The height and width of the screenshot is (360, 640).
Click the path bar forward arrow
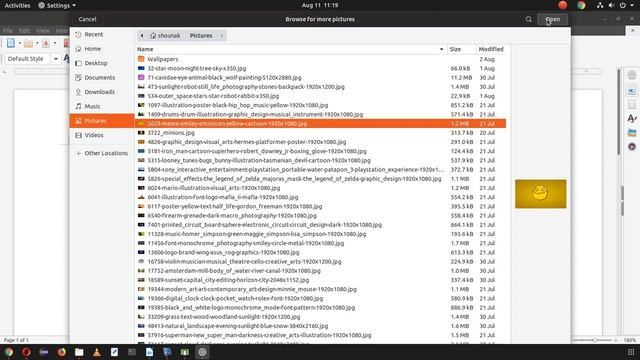pos(222,36)
